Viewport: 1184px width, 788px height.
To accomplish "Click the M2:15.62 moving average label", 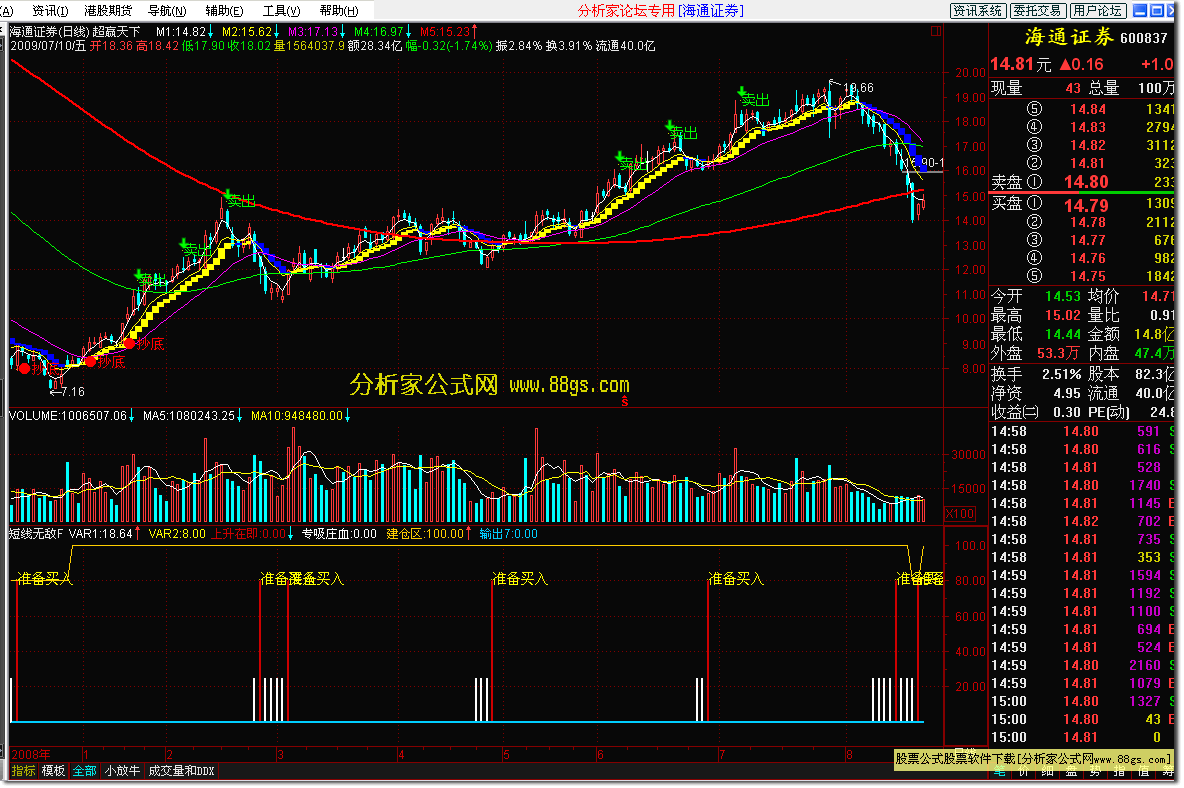I will 247,32.
